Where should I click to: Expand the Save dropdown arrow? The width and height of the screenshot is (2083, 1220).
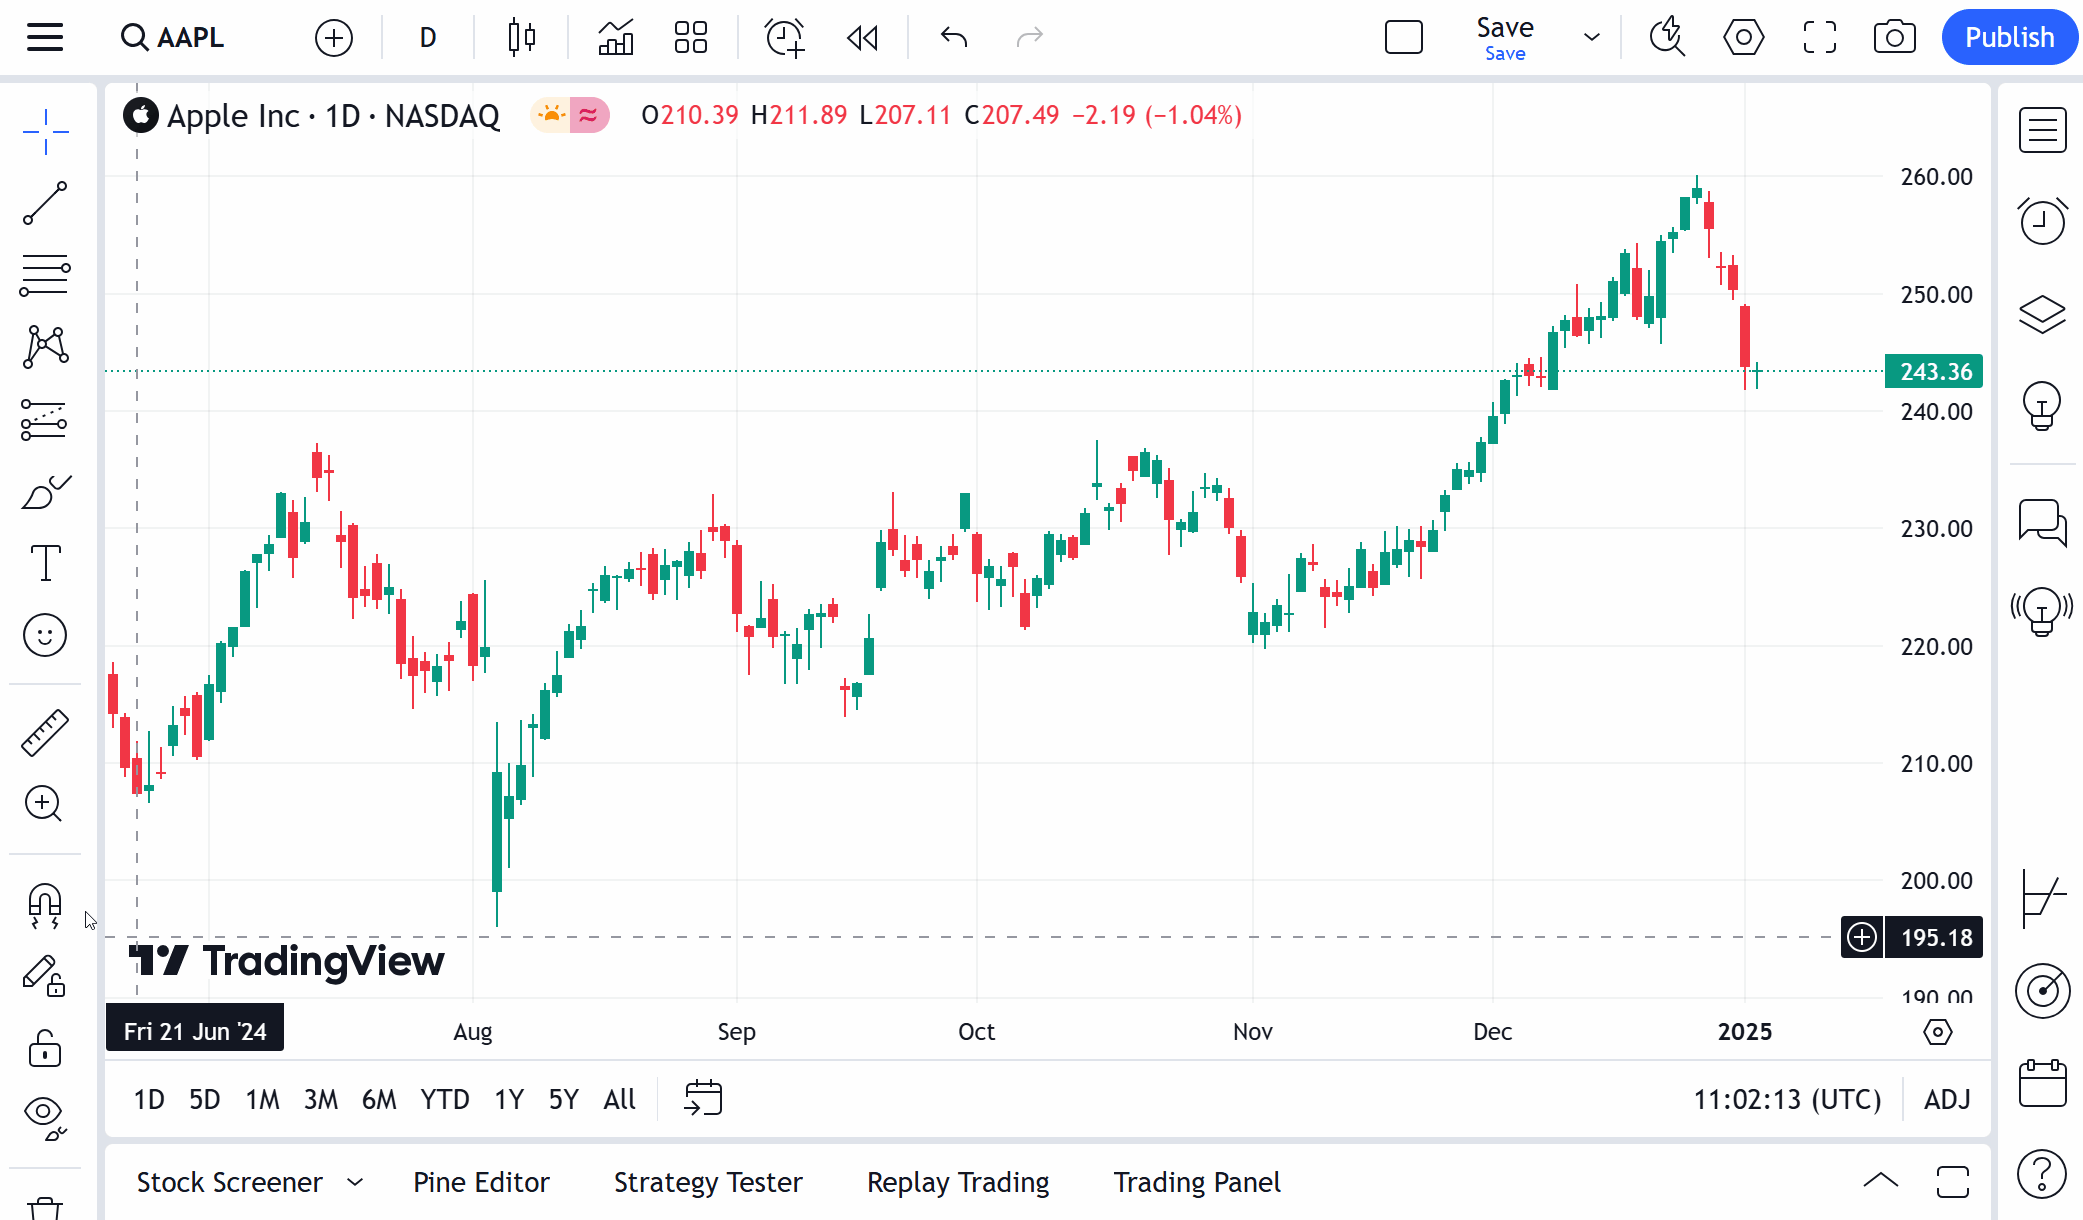tap(1591, 38)
